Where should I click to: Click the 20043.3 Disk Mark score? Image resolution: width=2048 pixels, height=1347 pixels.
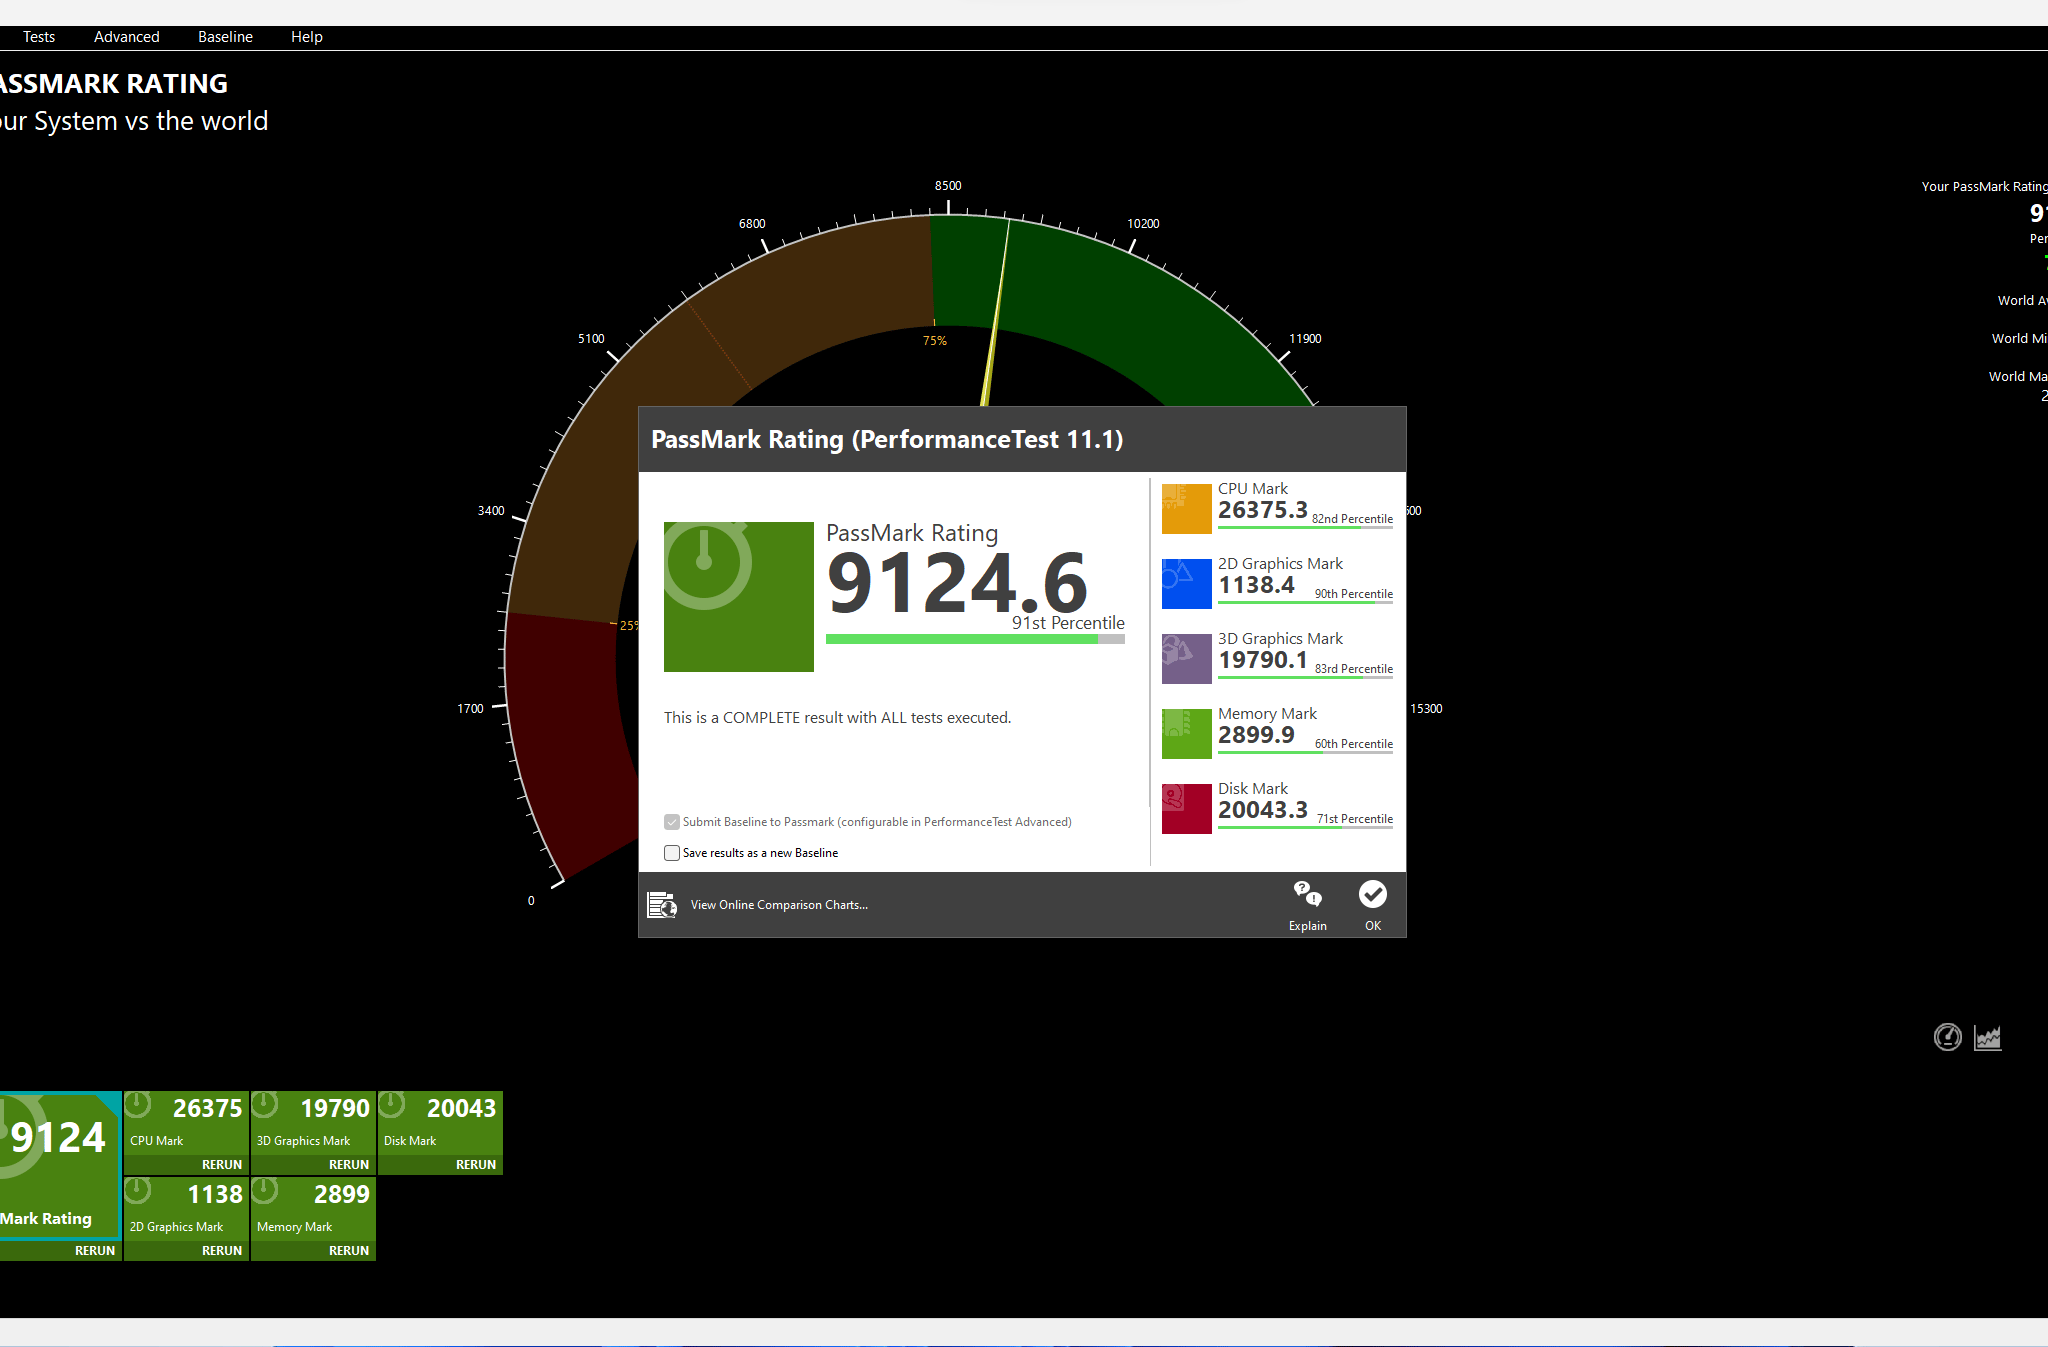(1262, 810)
